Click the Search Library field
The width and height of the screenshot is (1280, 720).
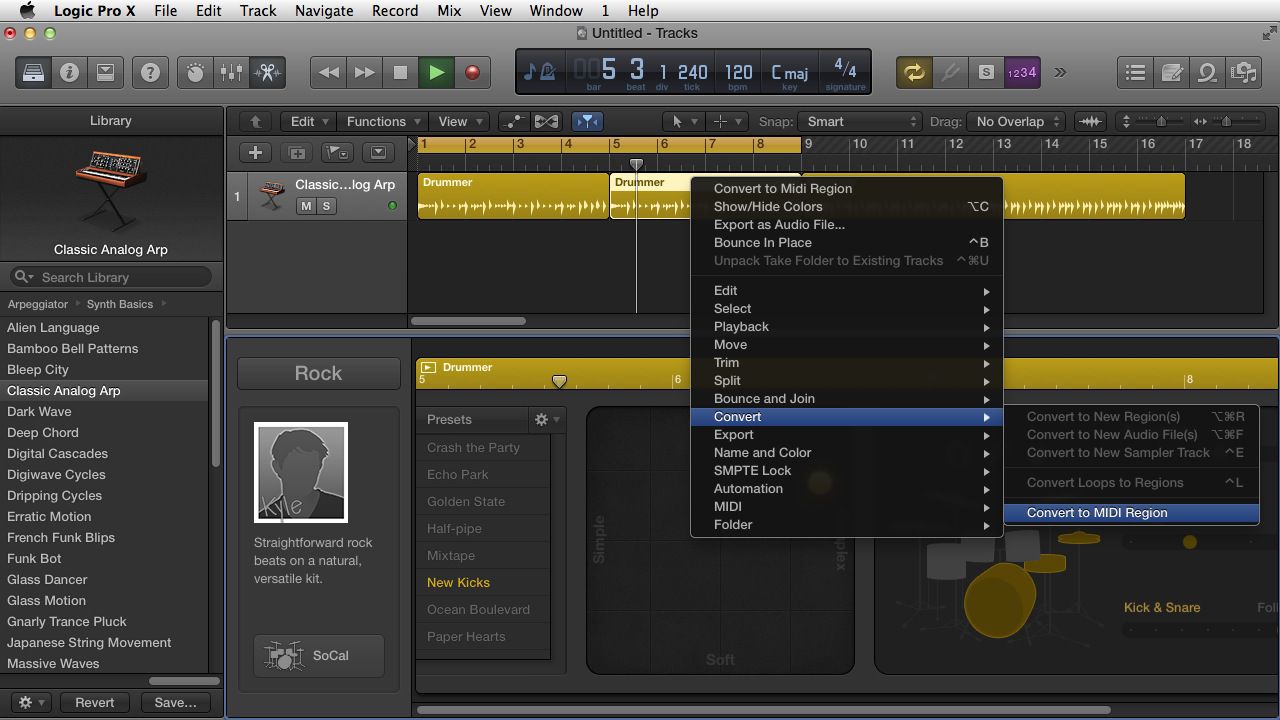(112, 277)
